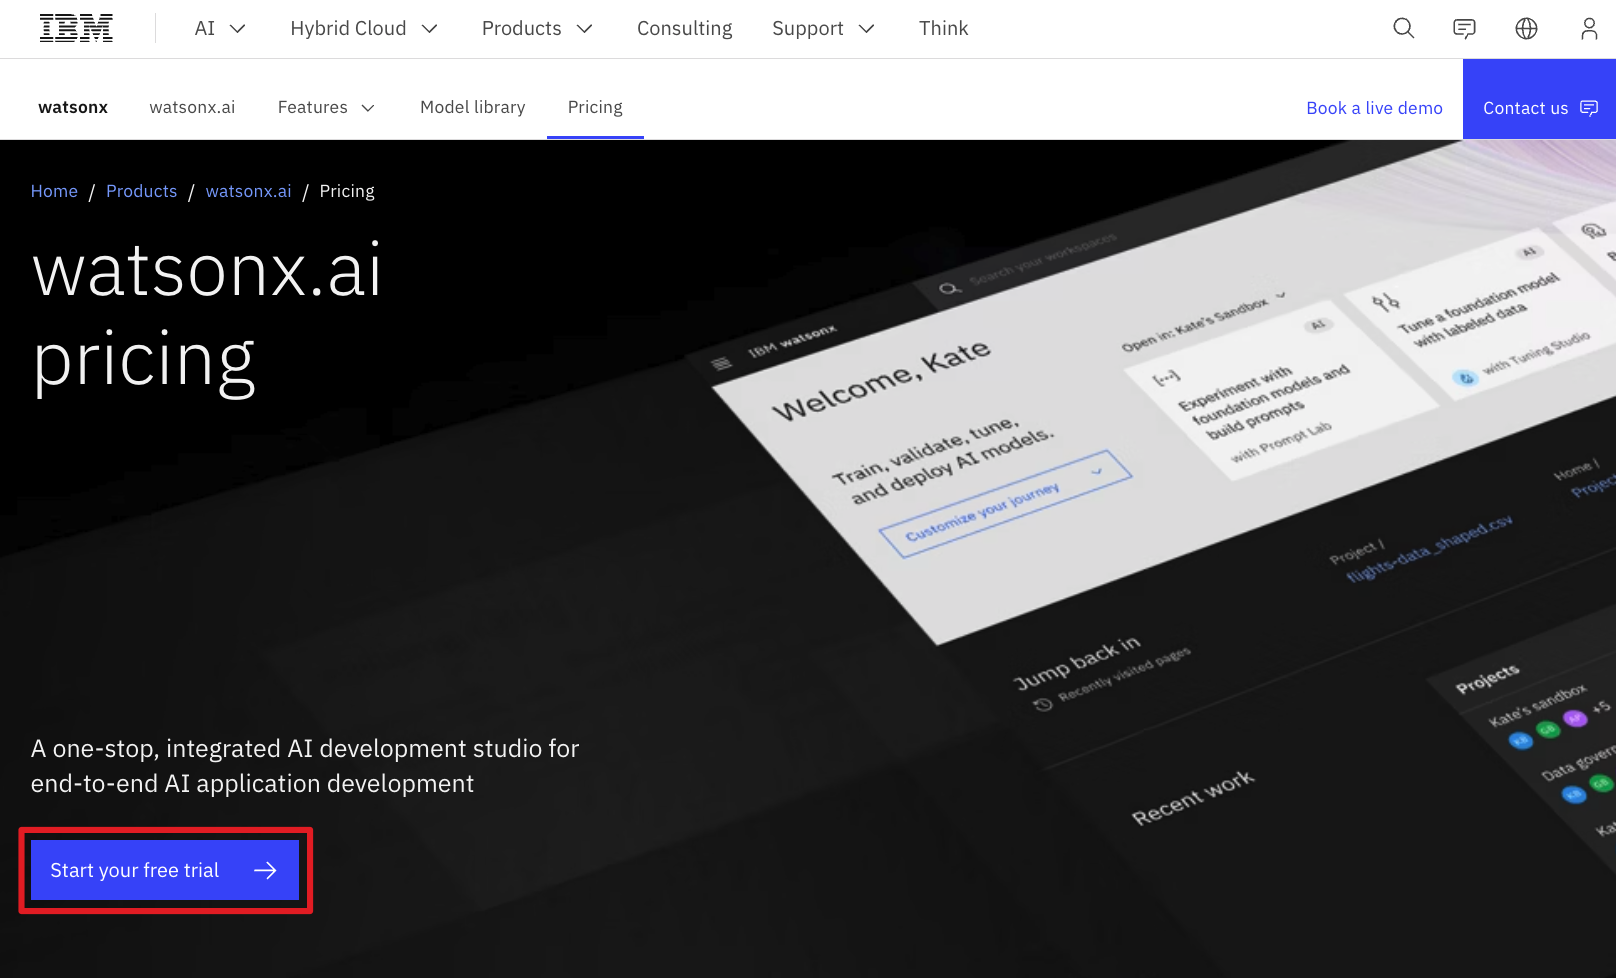Expand the Features submenu
Viewport: 1616px width, 978px height.
click(326, 107)
